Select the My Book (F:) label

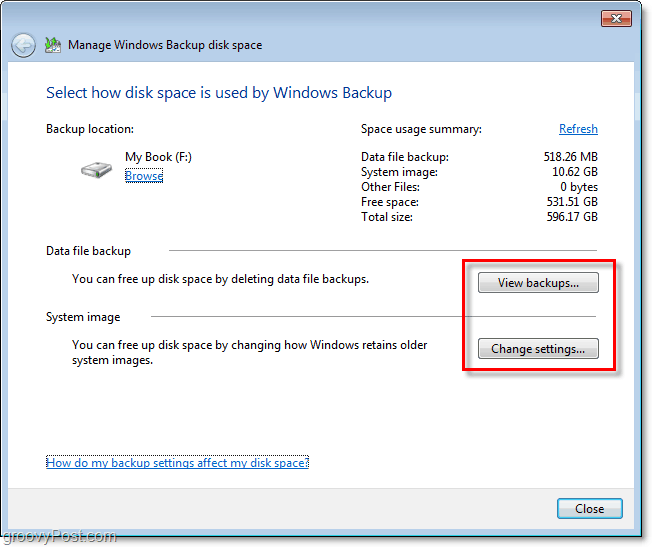click(158, 157)
